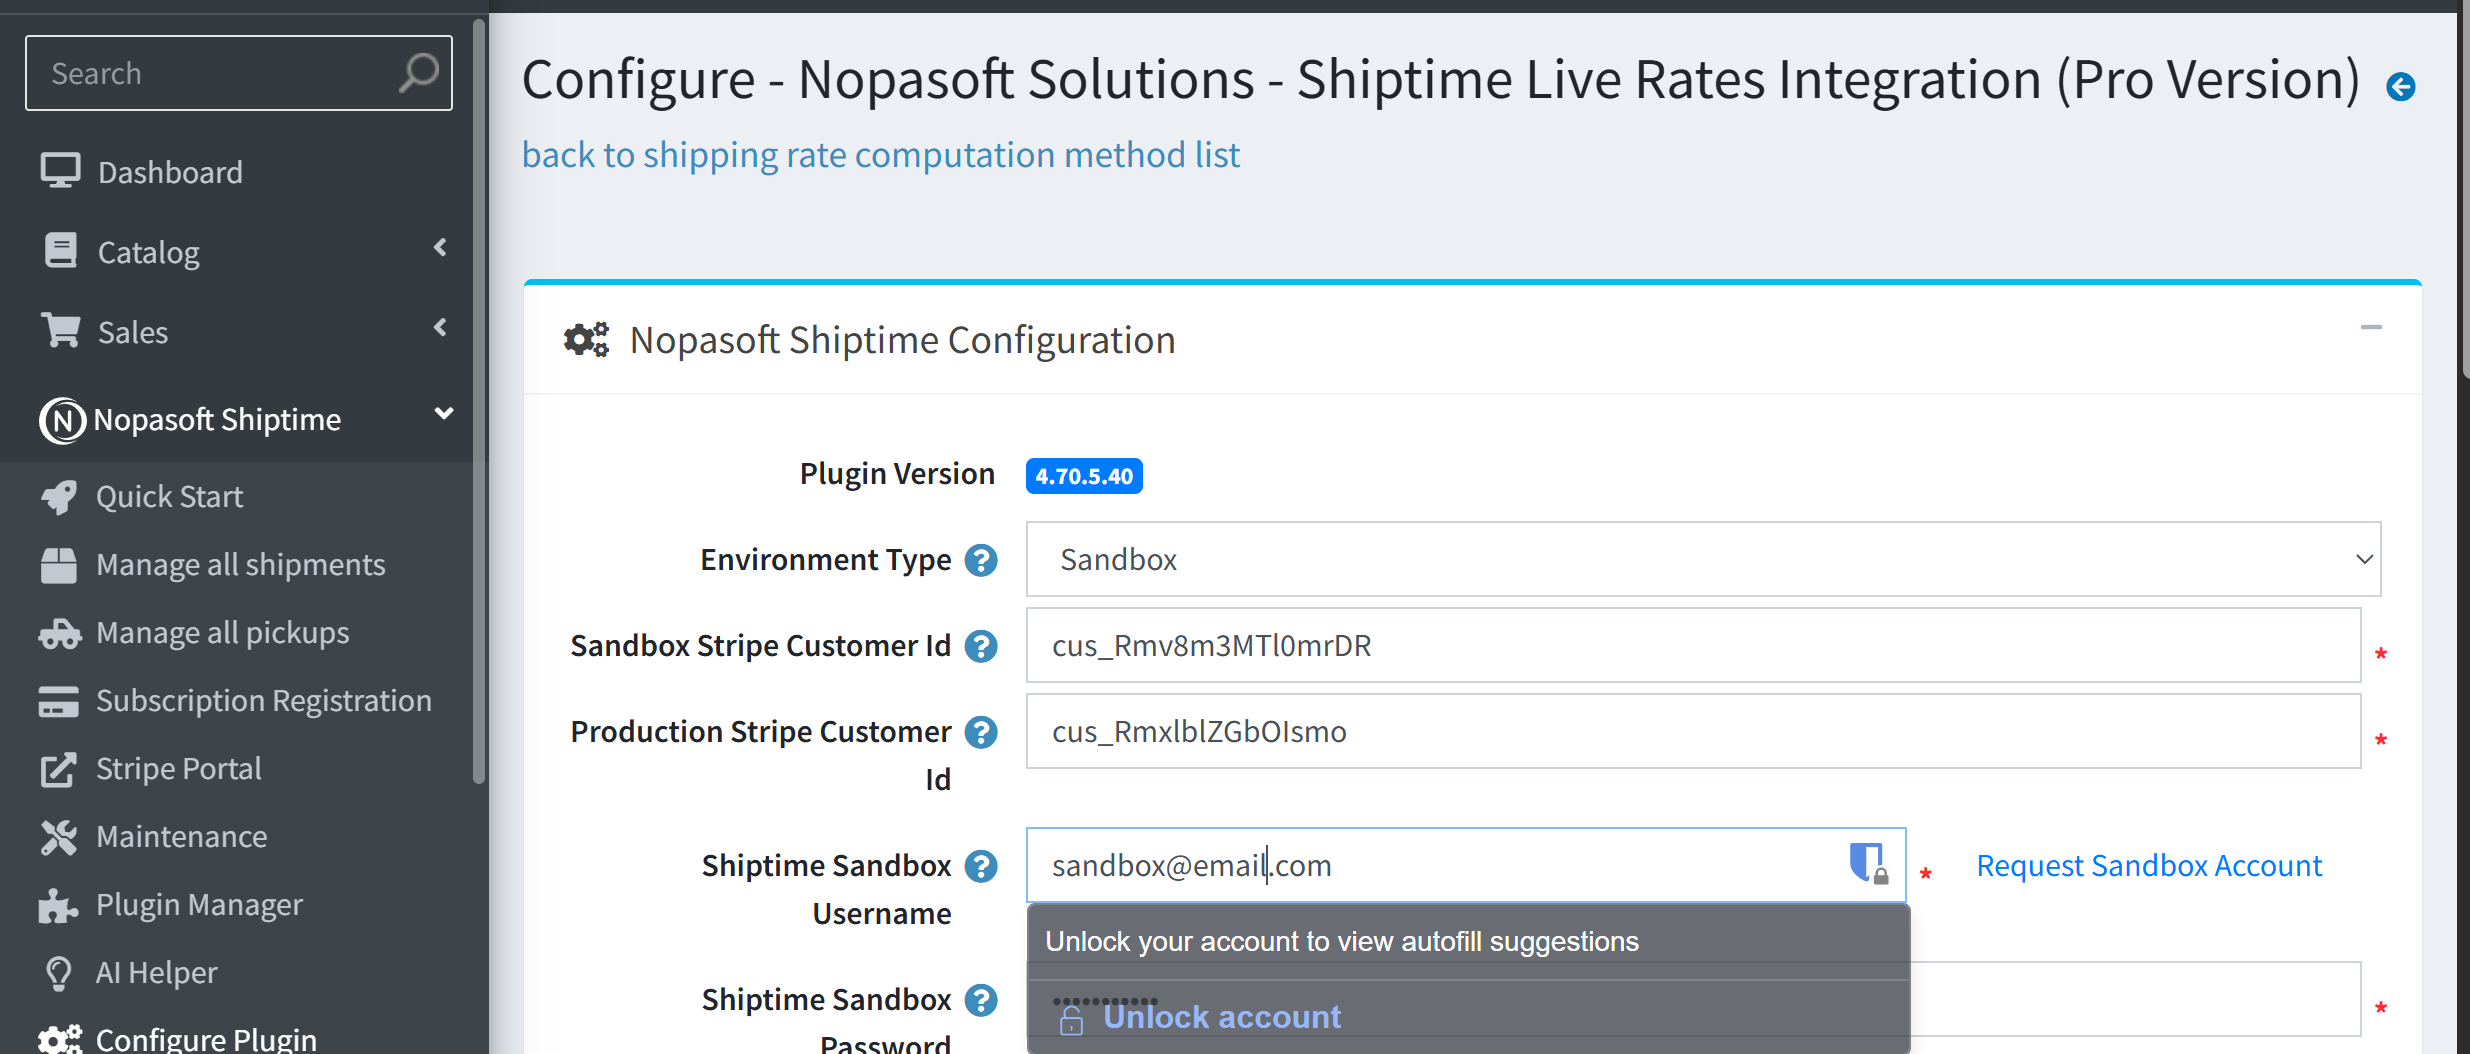
Task: Click the search magnifier icon
Action: click(418, 73)
